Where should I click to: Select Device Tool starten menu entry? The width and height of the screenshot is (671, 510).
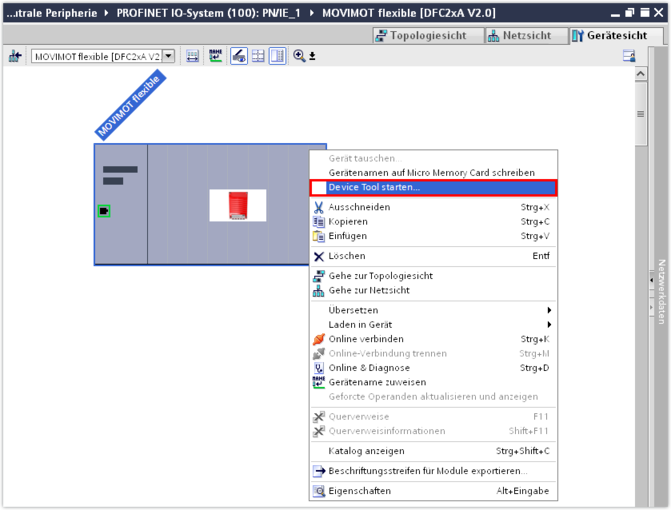click(x=433, y=187)
